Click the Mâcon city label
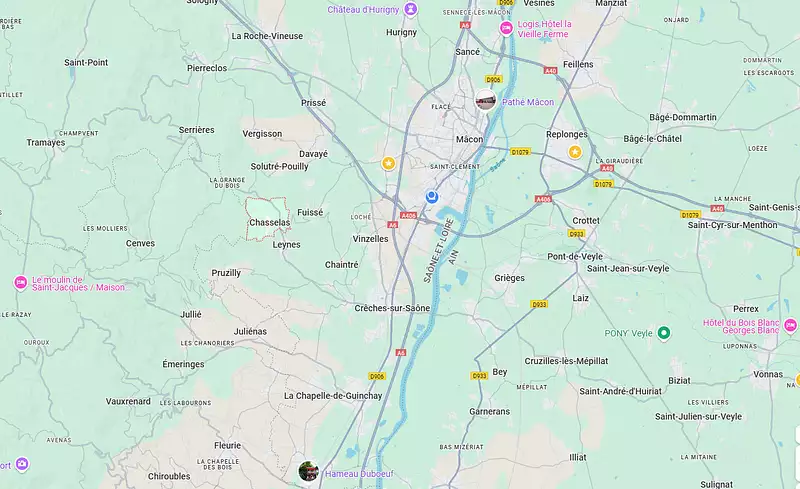This screenshot has width=800, height=489. 469,139
